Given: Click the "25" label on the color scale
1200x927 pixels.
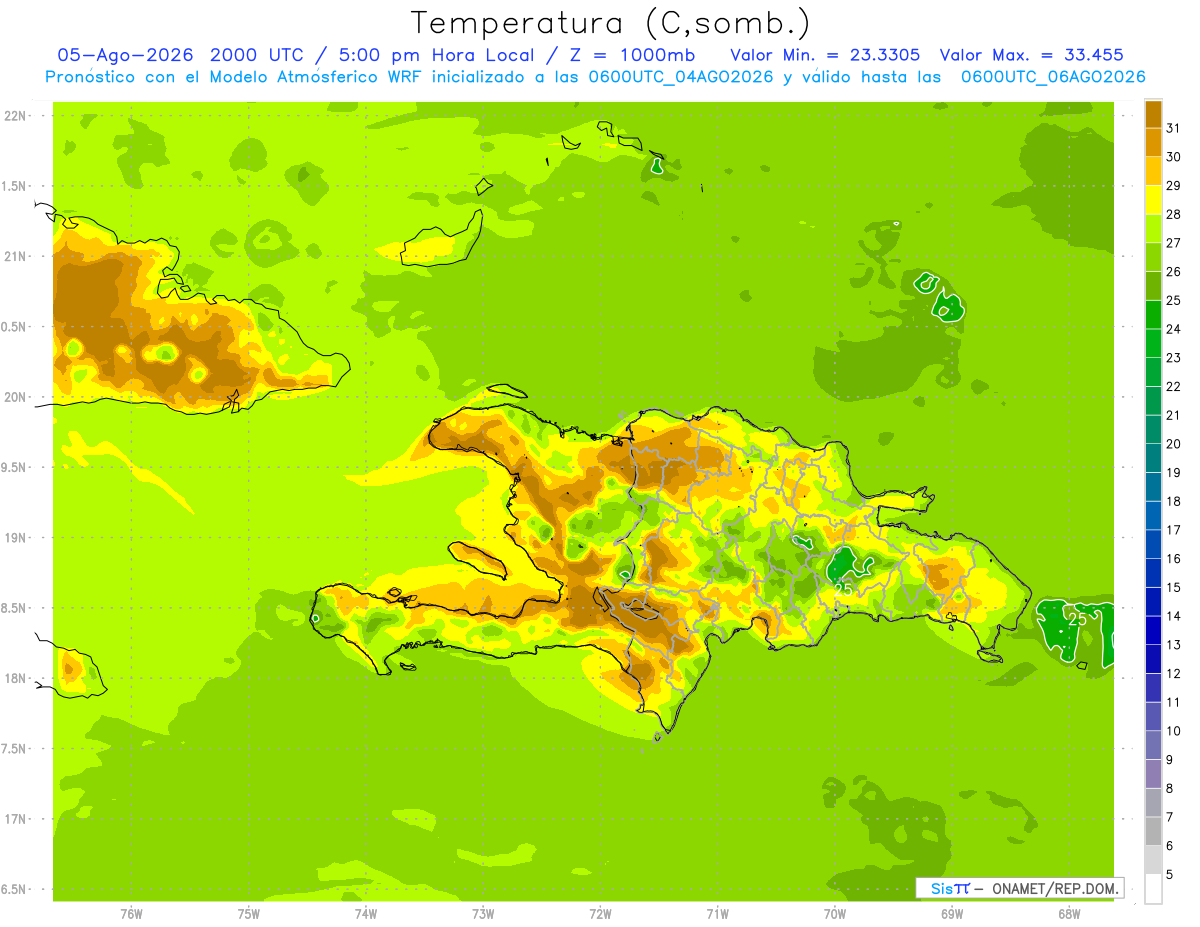Looking at the screenshot, I should pyautogui.click(x=1174, y=301).
